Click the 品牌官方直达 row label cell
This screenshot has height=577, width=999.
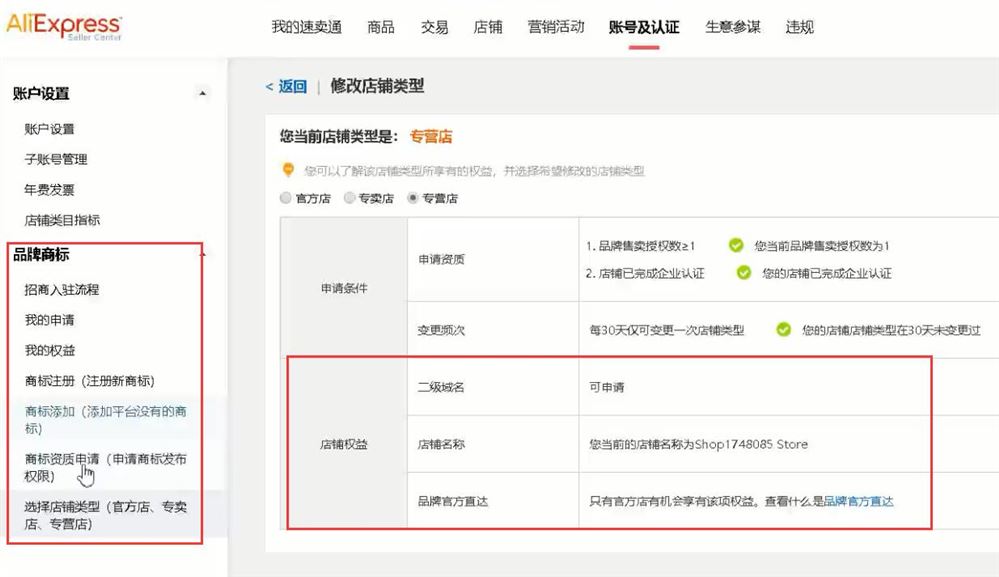pyautogui.click(x=493, y=501)
